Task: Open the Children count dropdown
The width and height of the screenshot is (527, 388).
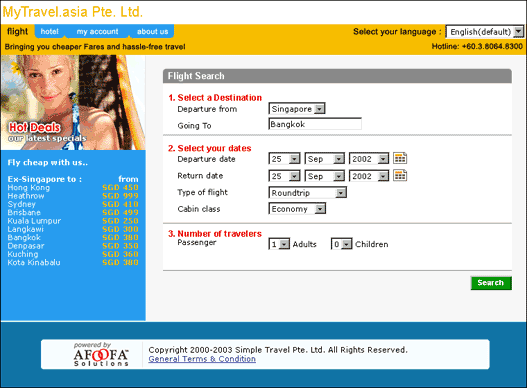Action: pyautogui.click(x=341, y=244)
